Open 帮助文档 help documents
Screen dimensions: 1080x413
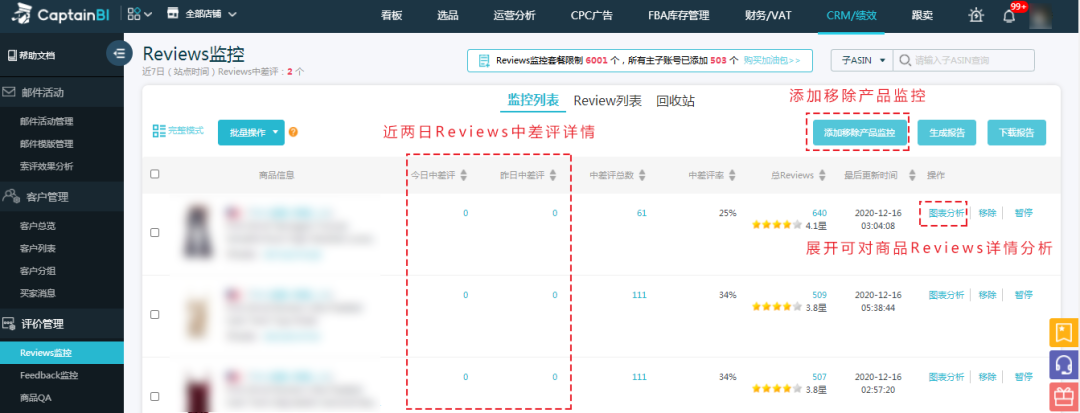tap(32, 55)
